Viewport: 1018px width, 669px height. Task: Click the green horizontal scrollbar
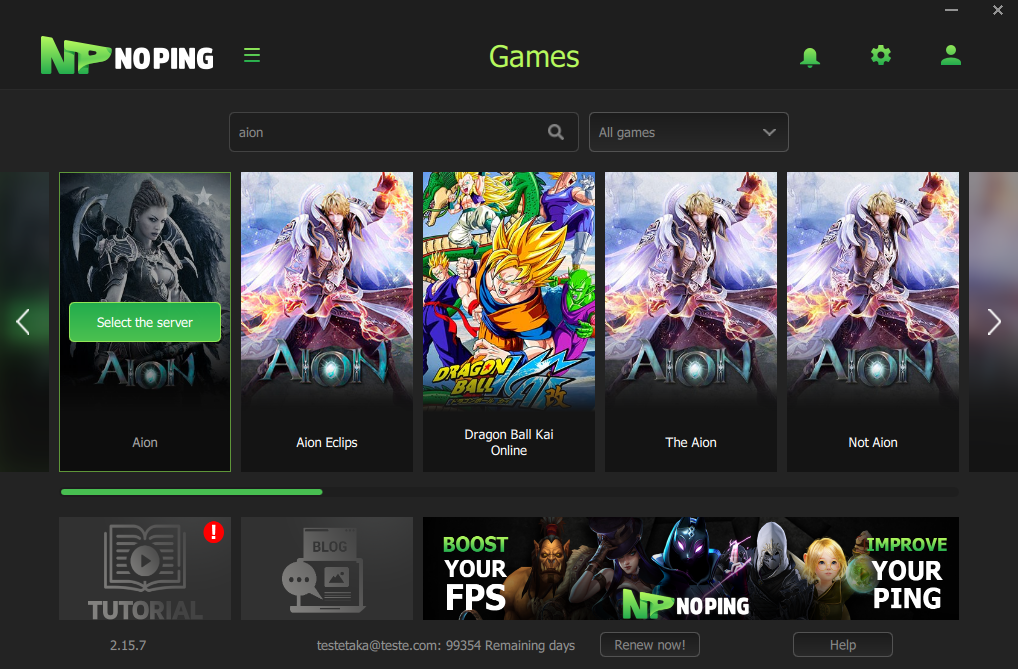tap(192, 492)
